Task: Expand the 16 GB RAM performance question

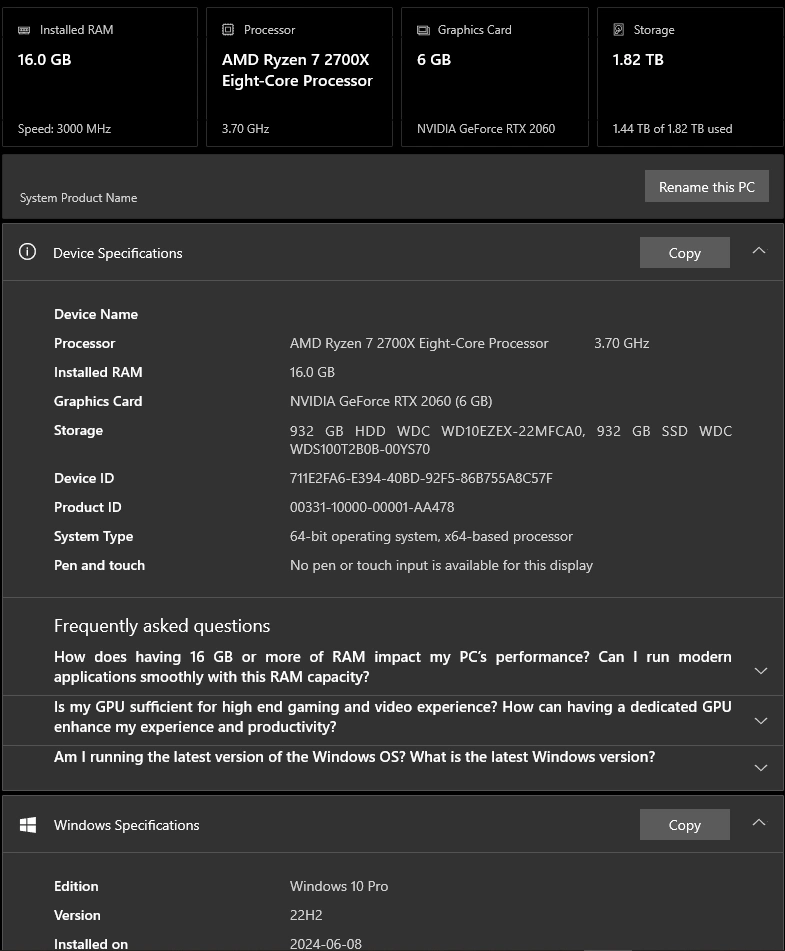Action: [761, 671]
